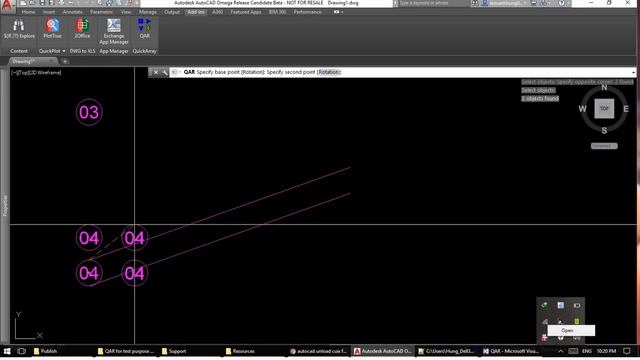Toggle the ribbon minimize state button
This screenshot has width=640, height=360.
338,12
